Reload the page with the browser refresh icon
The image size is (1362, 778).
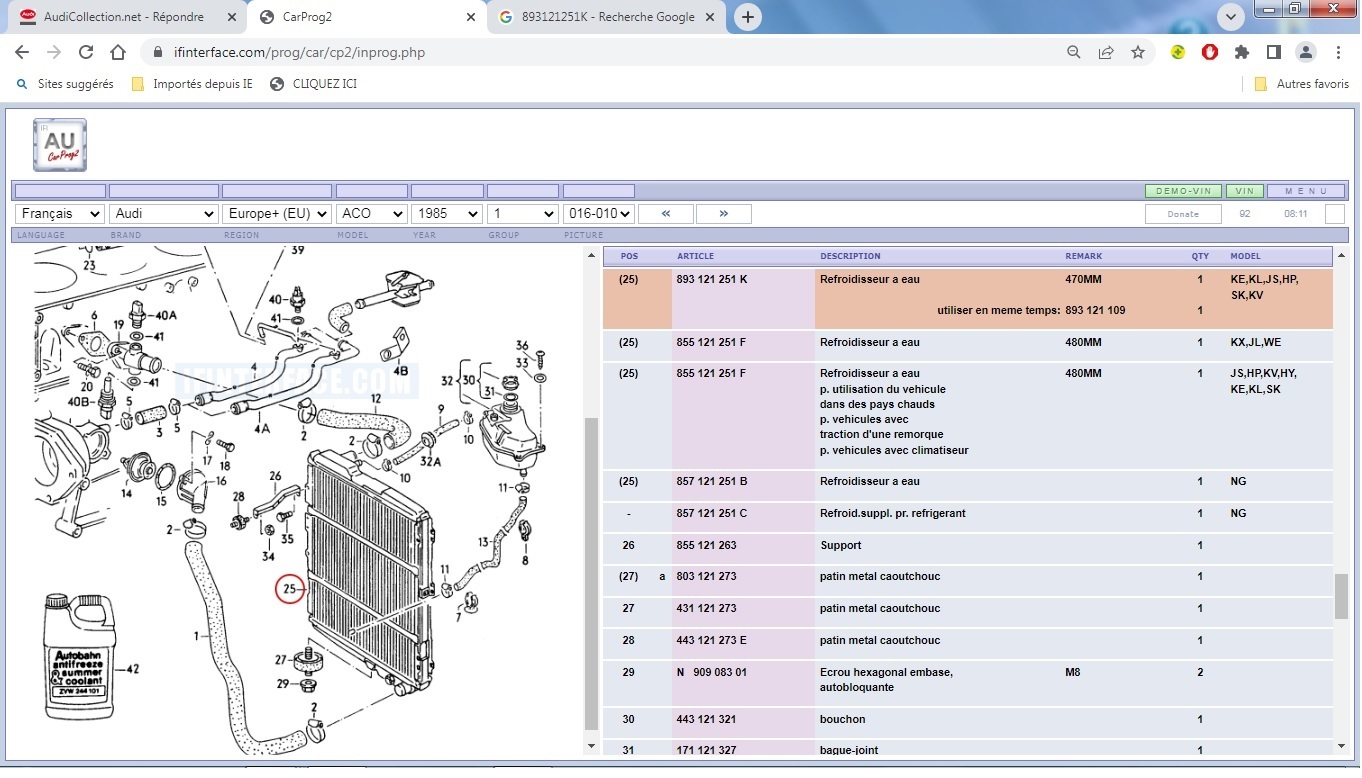[x=86, y=52]
